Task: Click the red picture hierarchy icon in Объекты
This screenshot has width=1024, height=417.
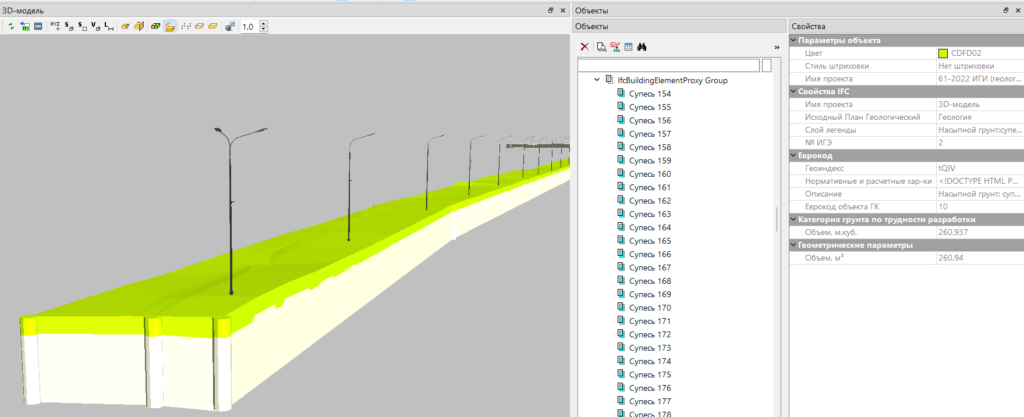Action: tap(615, 47)
